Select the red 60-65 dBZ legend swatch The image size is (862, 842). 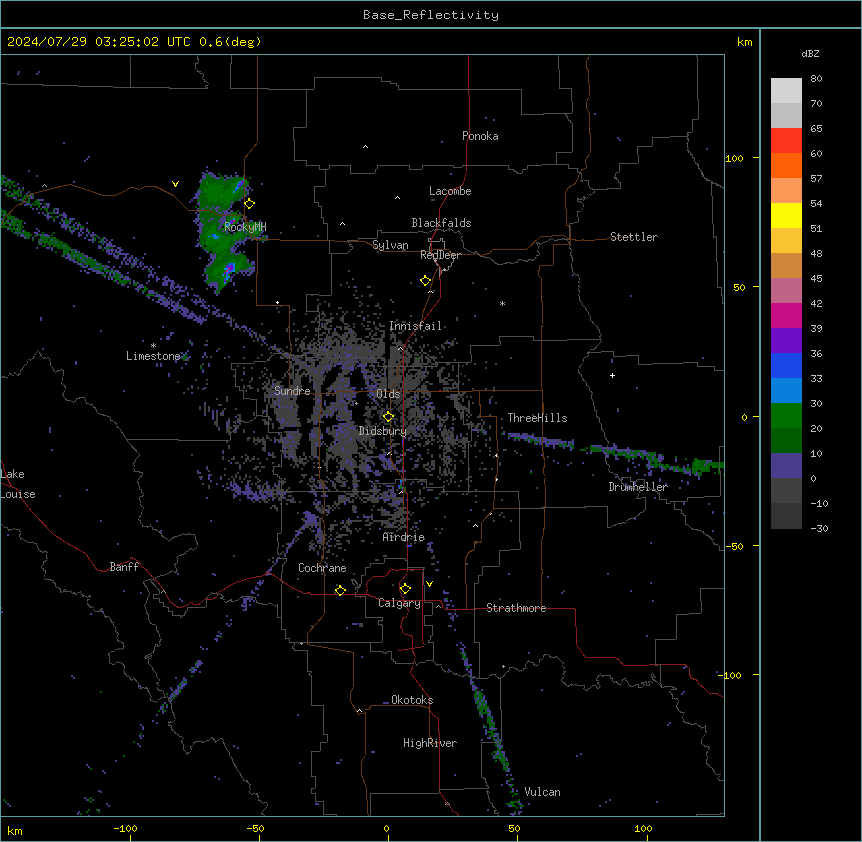point(786,140)
